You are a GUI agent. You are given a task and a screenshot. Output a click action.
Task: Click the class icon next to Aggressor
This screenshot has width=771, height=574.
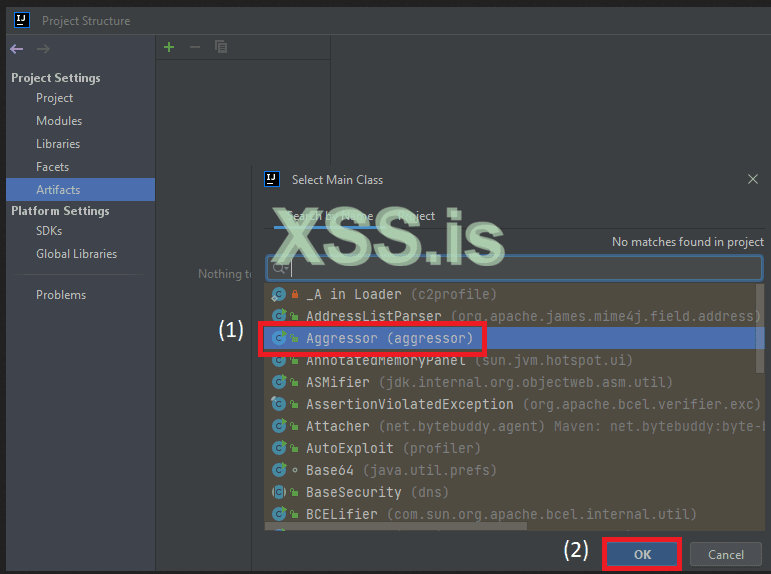279,338
